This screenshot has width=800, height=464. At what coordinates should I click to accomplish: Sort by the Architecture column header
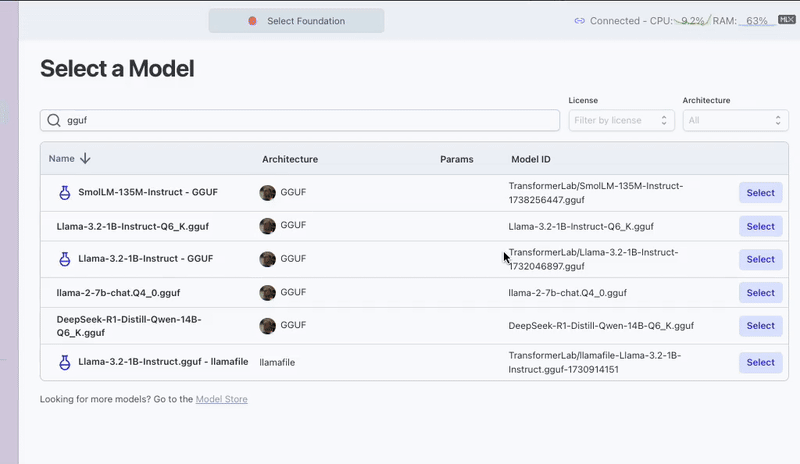point(290,159)
